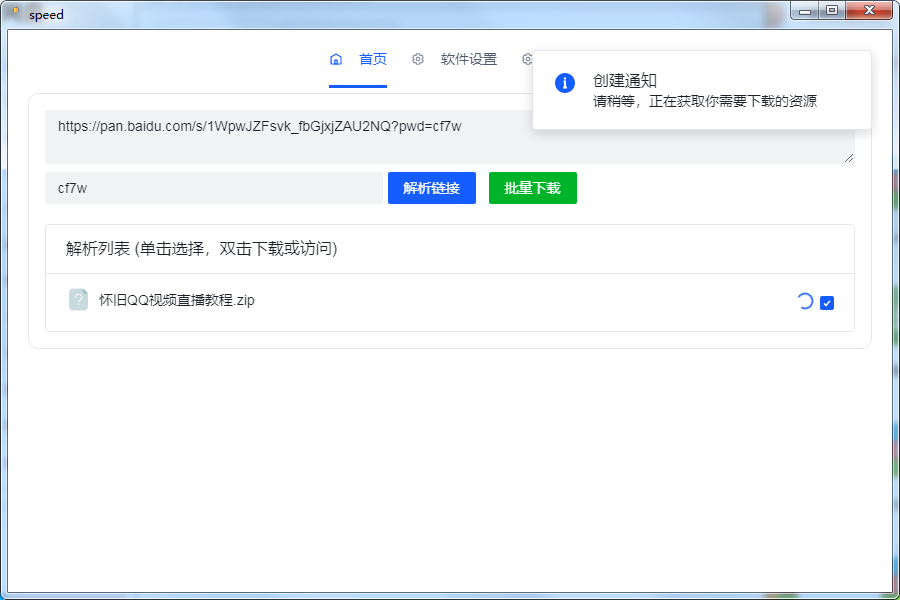This screenshot has width=900, height=600.
Task: Click the blue info icon in notification
Action: tap(565, 83)
